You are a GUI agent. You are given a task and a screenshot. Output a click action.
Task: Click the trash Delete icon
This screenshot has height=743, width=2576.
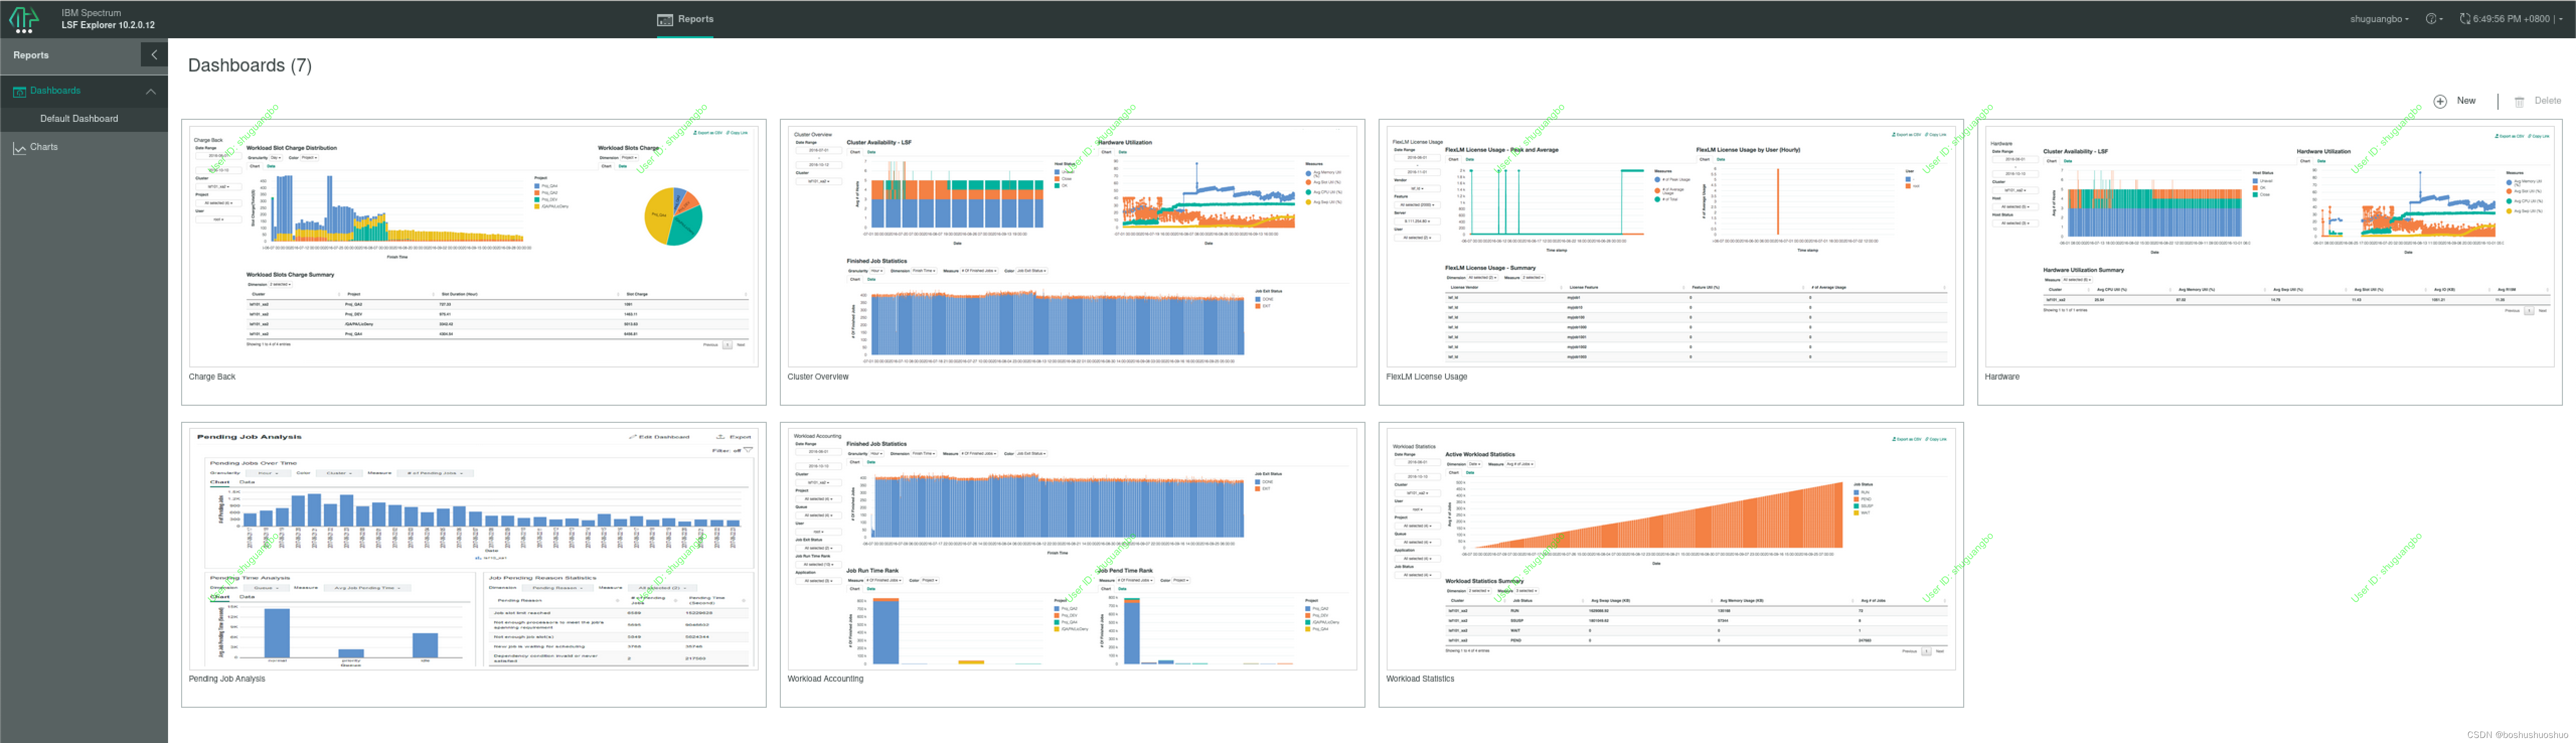pos(2519,101)
